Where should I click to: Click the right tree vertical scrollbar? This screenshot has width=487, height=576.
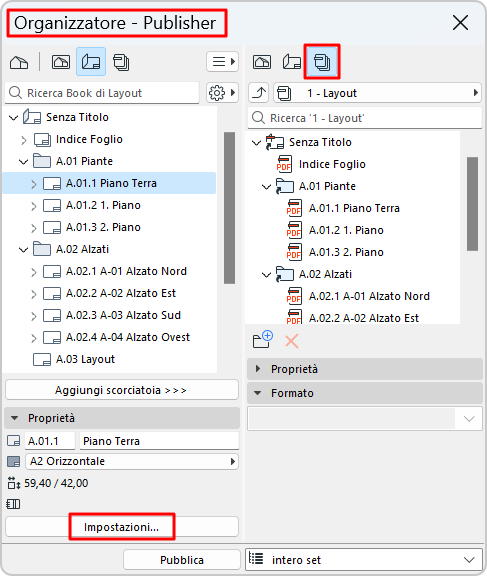point(472,204)
